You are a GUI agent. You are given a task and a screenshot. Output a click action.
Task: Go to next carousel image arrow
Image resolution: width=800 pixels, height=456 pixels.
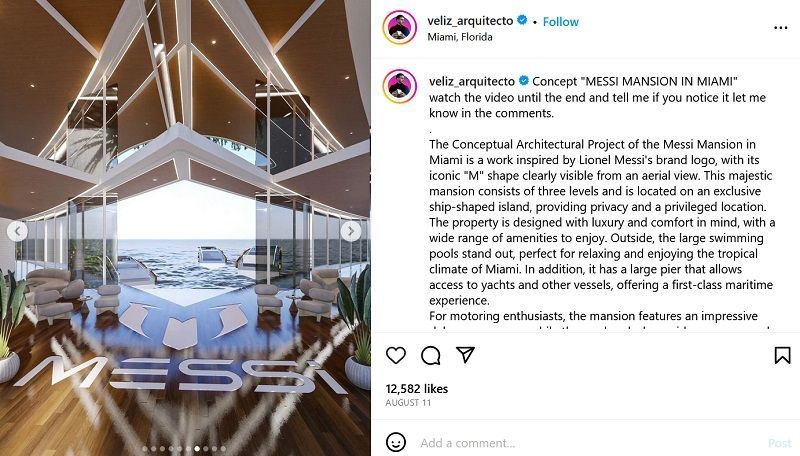(351, 231)
